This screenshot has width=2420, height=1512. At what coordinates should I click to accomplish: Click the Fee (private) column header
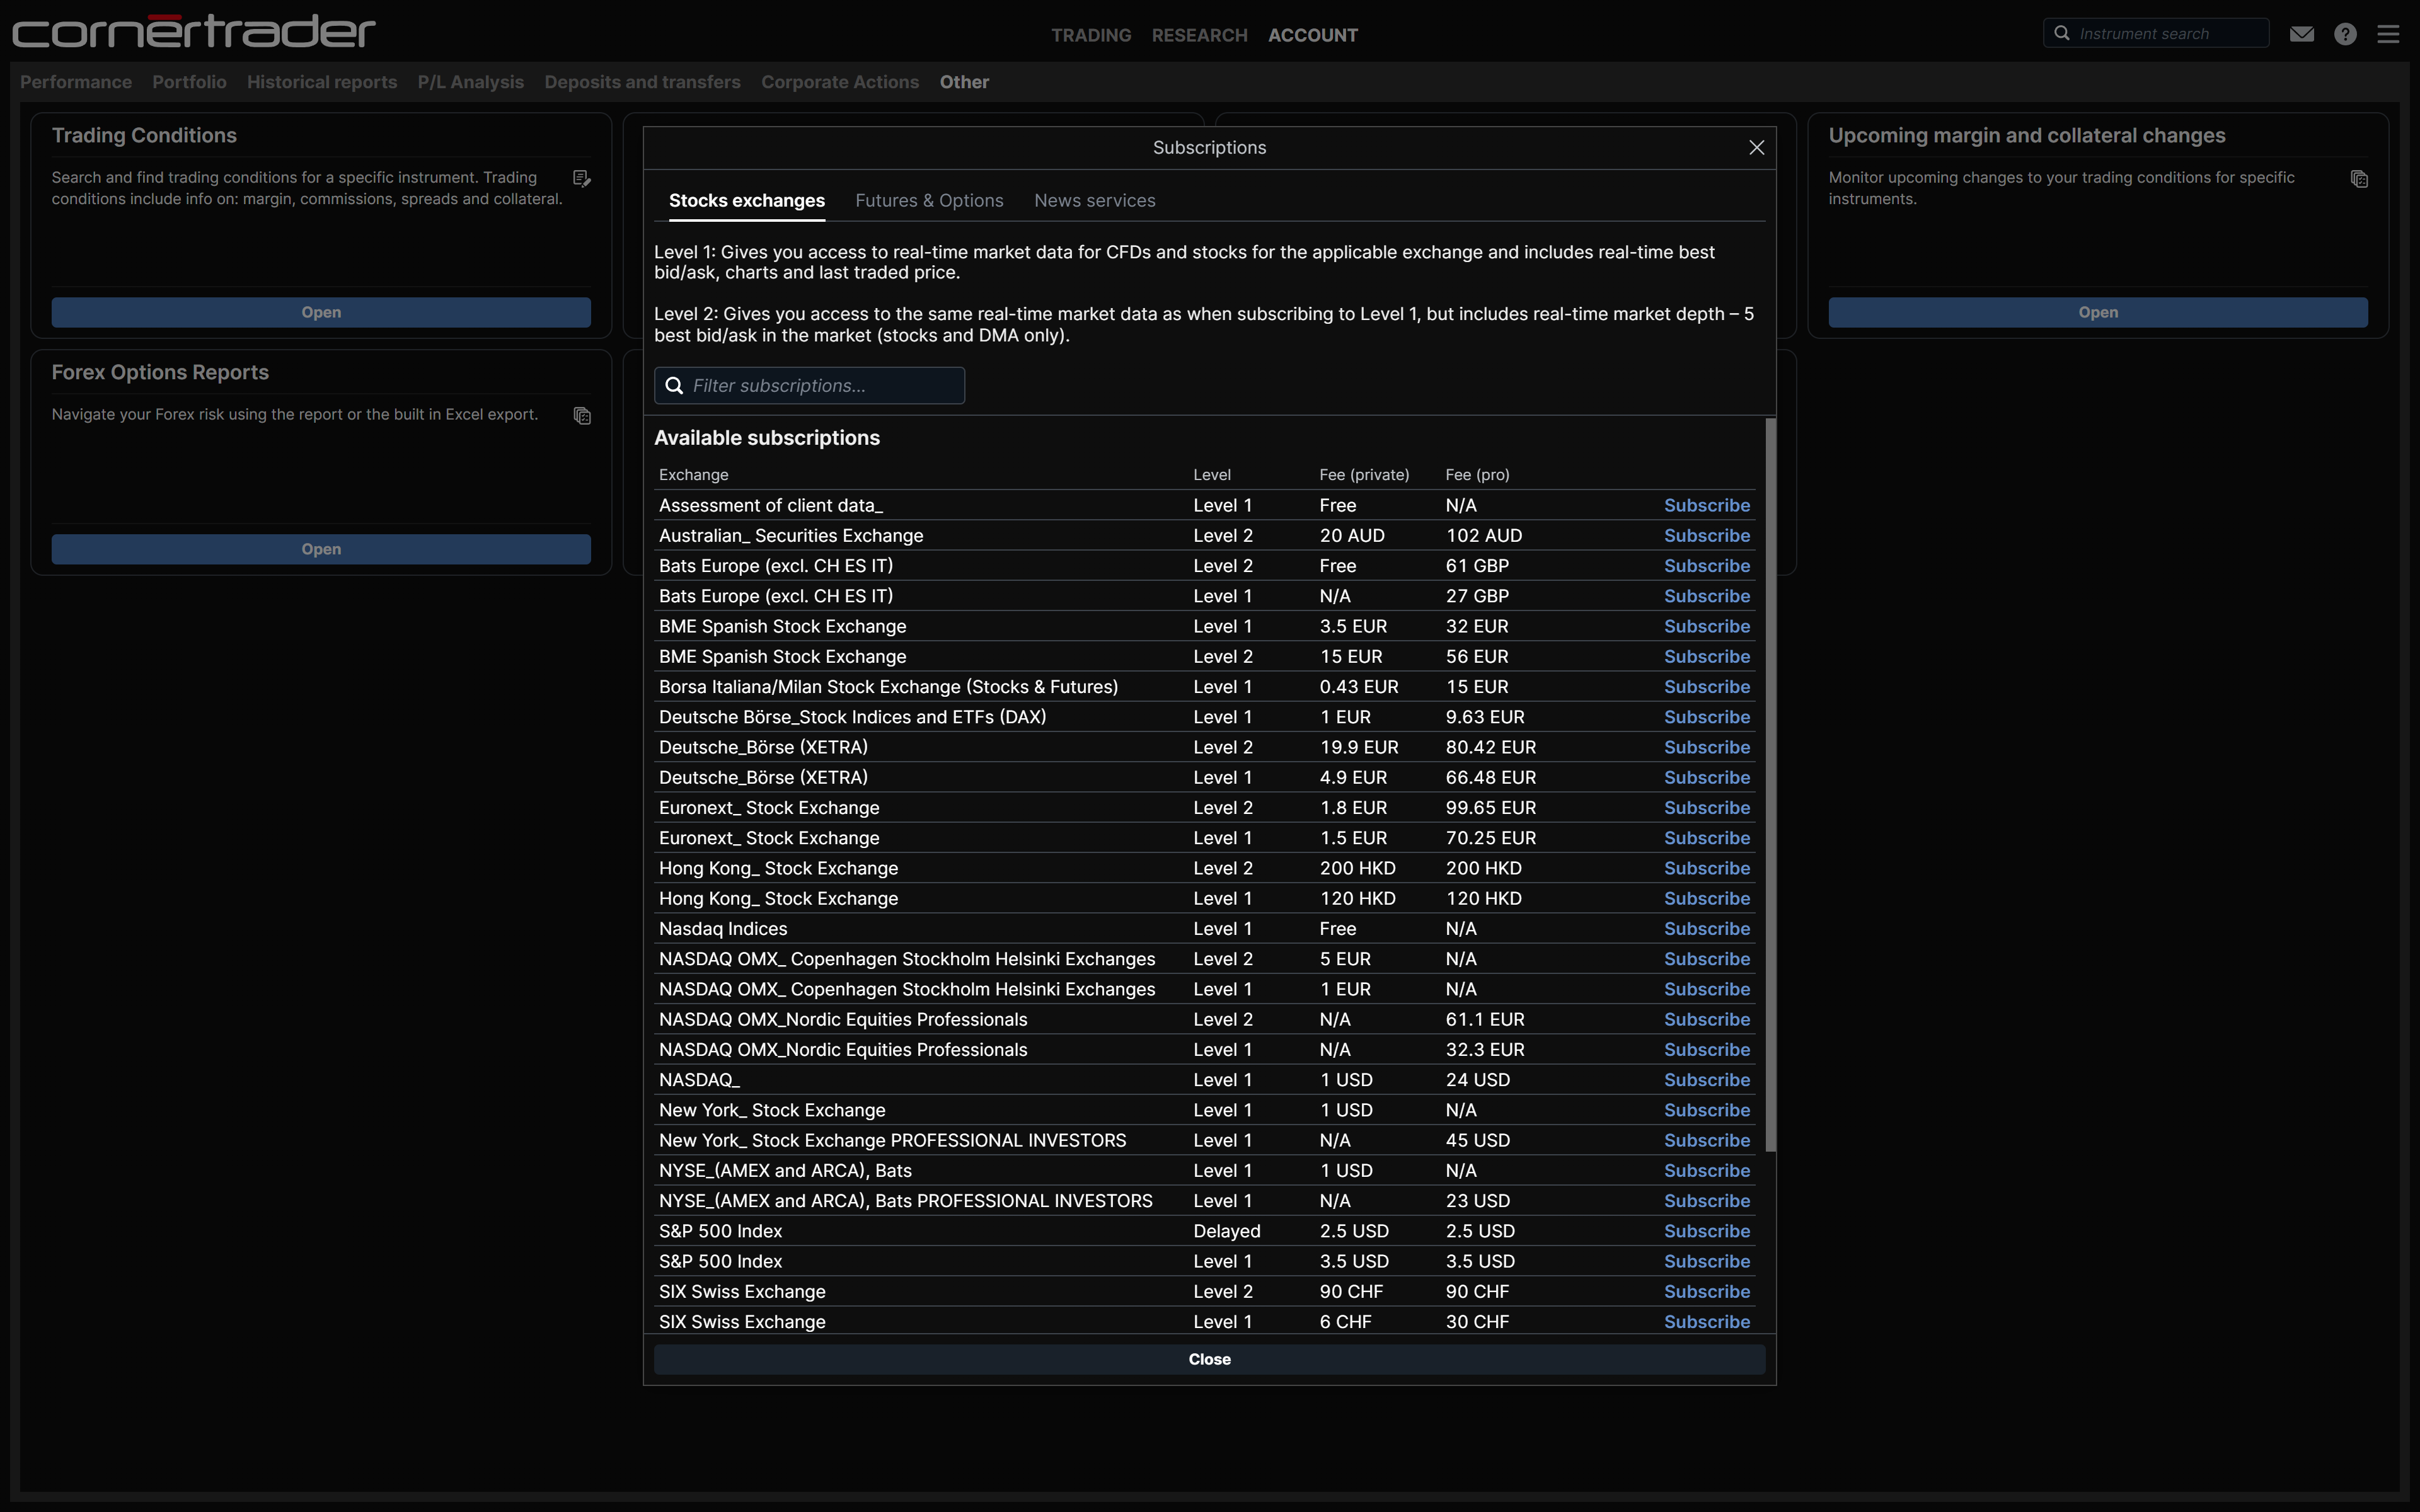coord(1364,475)
